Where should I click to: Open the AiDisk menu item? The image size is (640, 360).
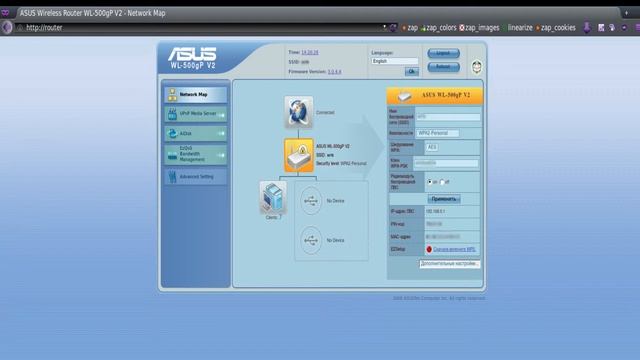(196, 133)
